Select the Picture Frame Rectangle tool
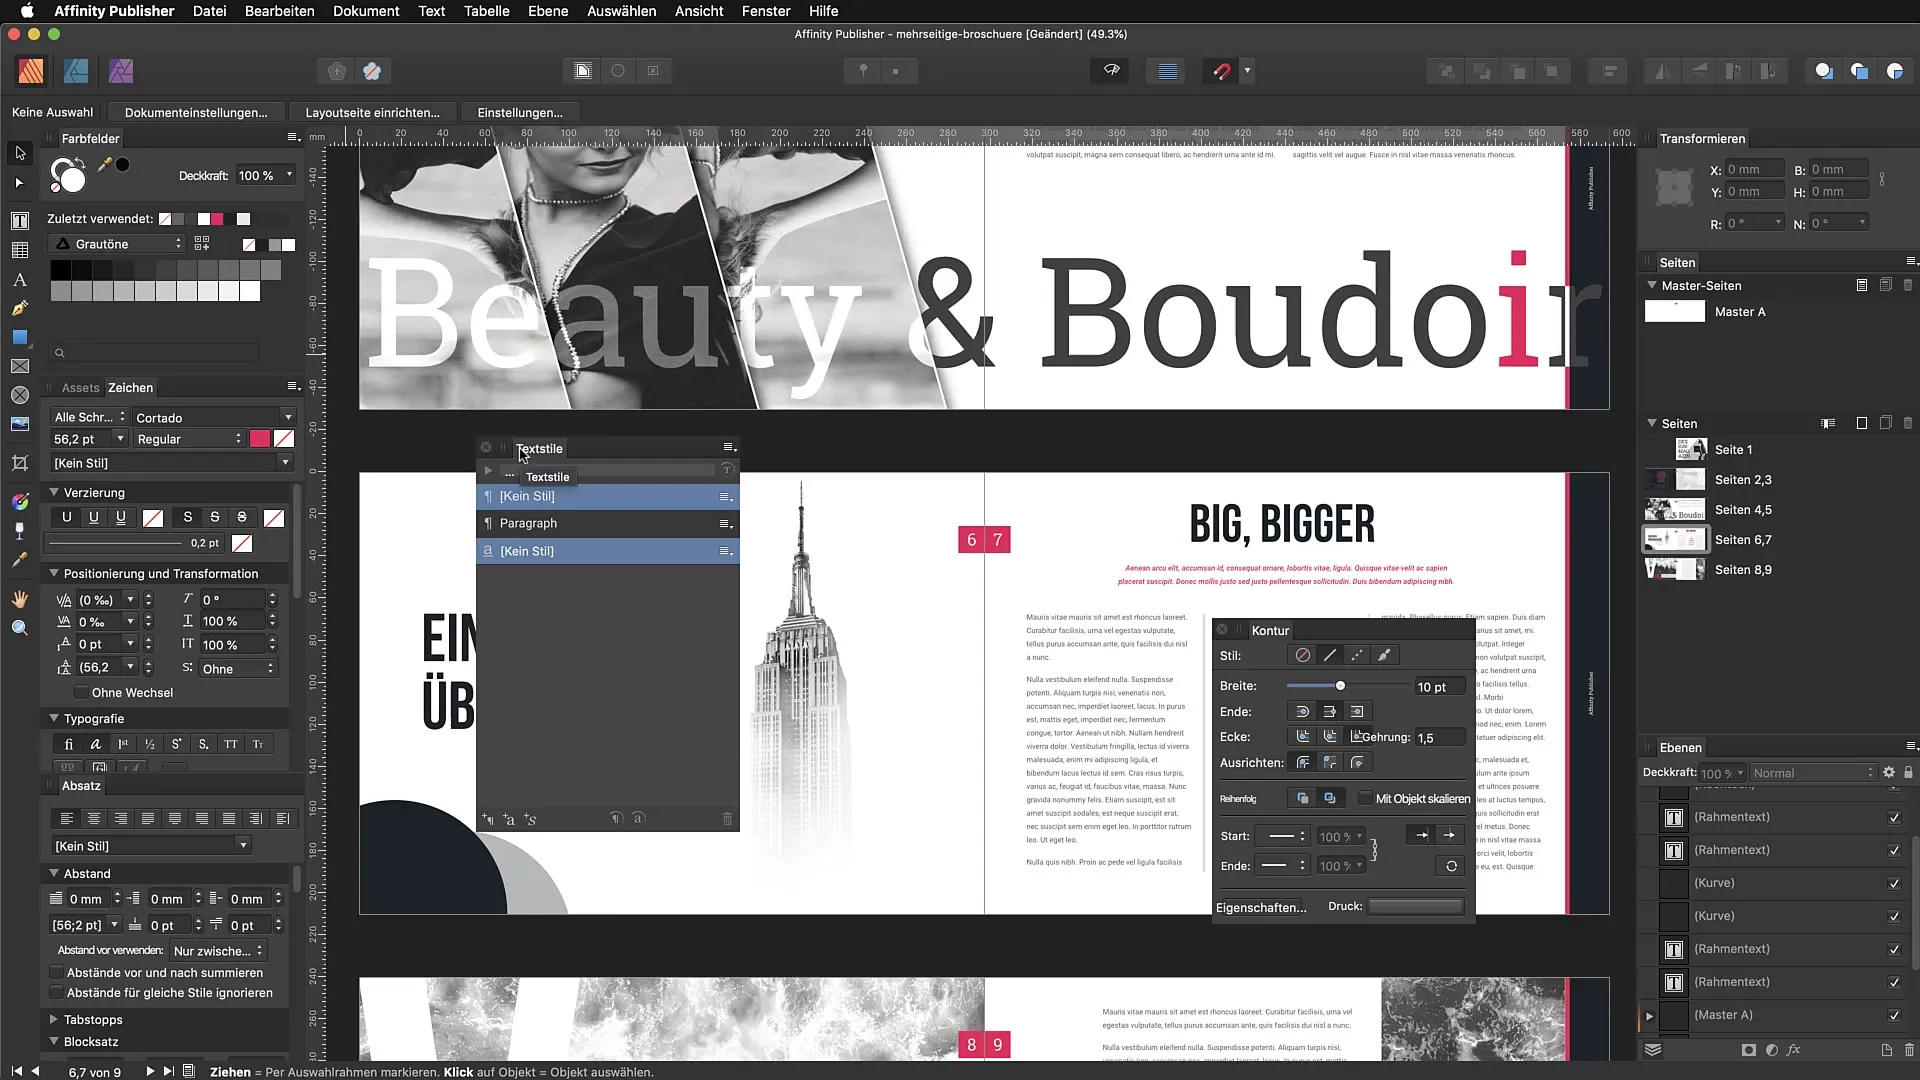1920x1080 pixels. [x=20, y=367]
